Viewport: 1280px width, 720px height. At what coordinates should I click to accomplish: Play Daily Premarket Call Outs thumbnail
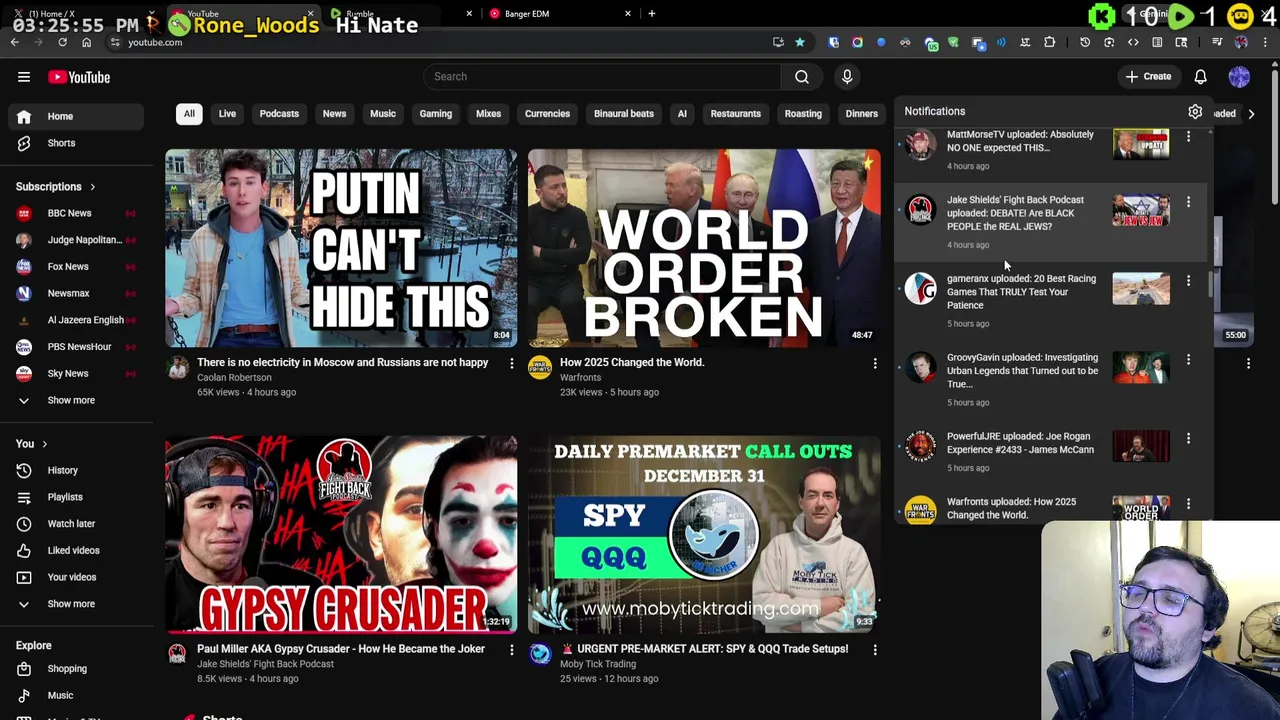pyautogui.click(x=704, y=534)
